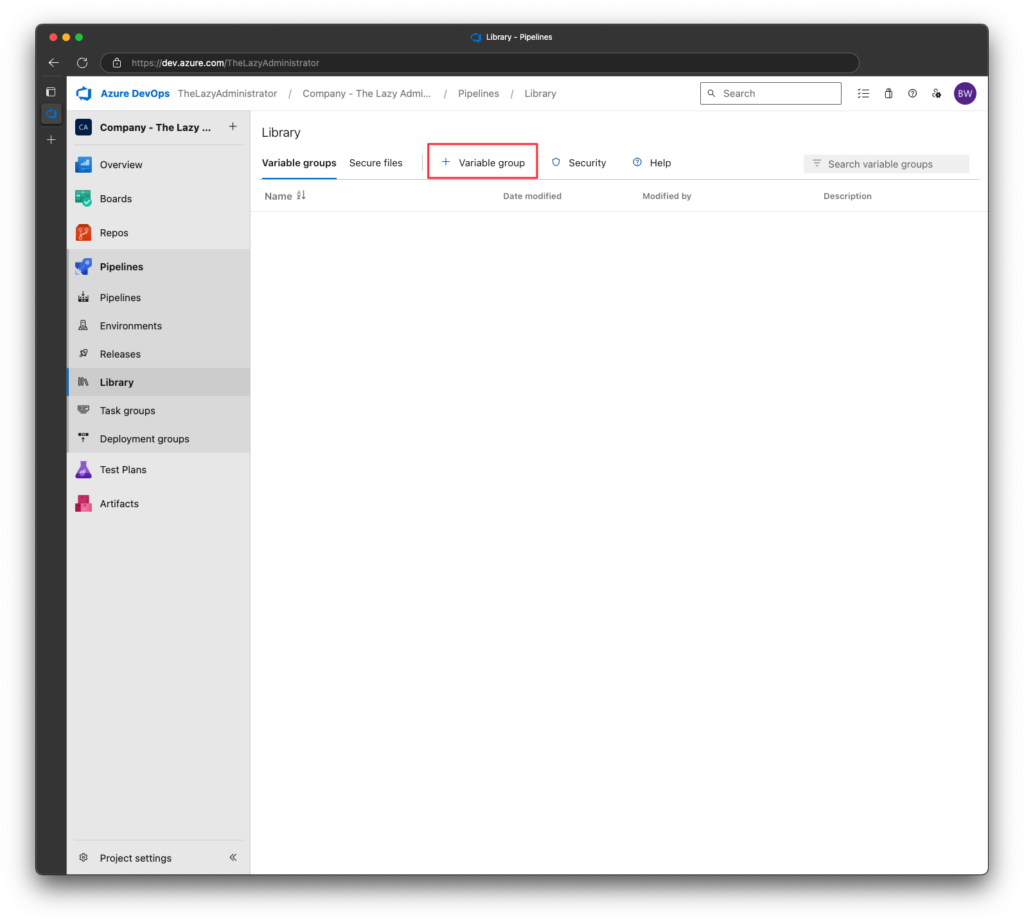Click the Help button in Library toolbar
1024x922 pixels.
tap(652, 163)
